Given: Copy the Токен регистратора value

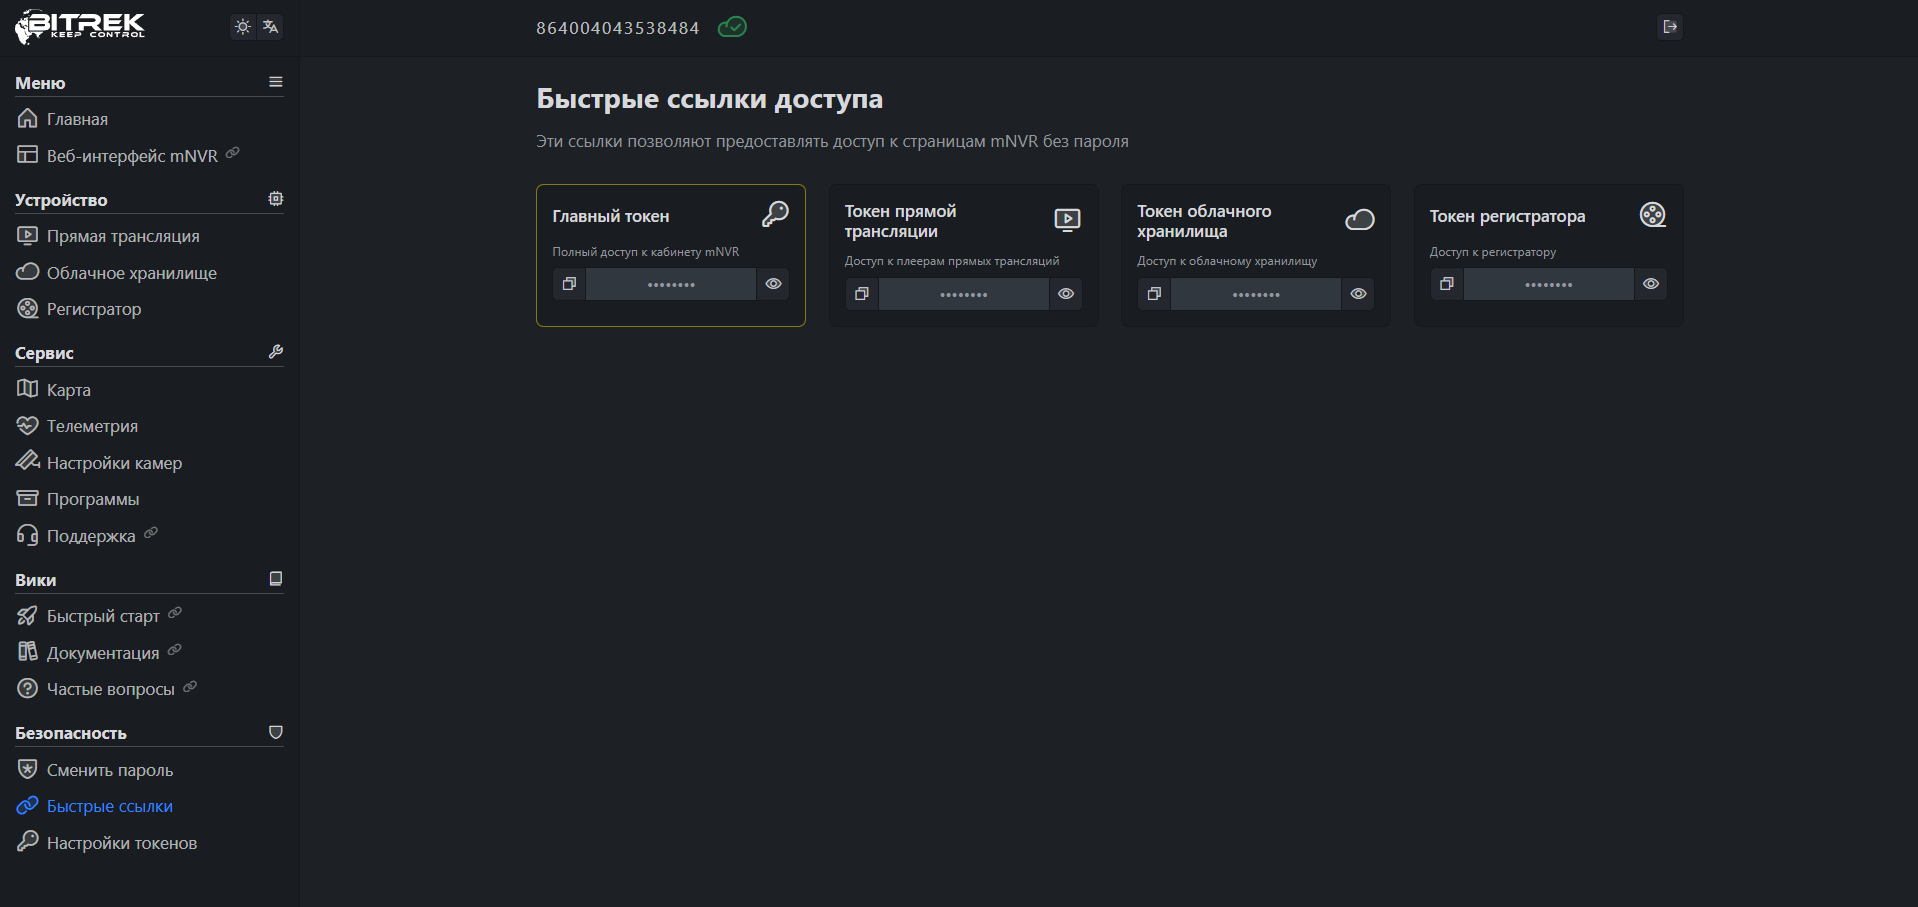Looking at the screenshot, I should 1446,284.
